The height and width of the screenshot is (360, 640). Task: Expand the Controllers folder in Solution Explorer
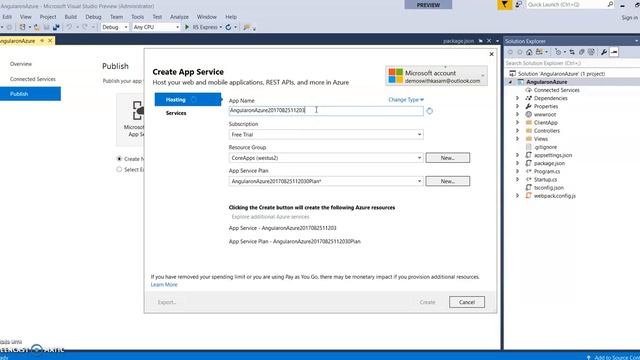pos(518,131)
